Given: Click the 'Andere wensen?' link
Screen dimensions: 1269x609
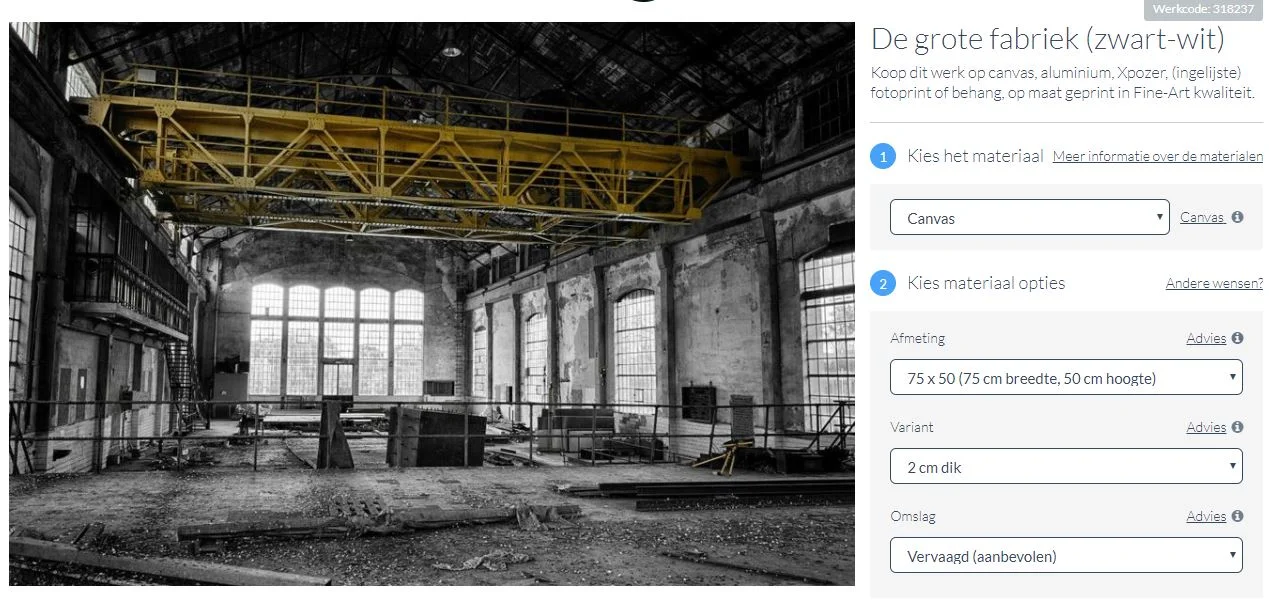Looking at the screenshot, I should click(1214, 283).
